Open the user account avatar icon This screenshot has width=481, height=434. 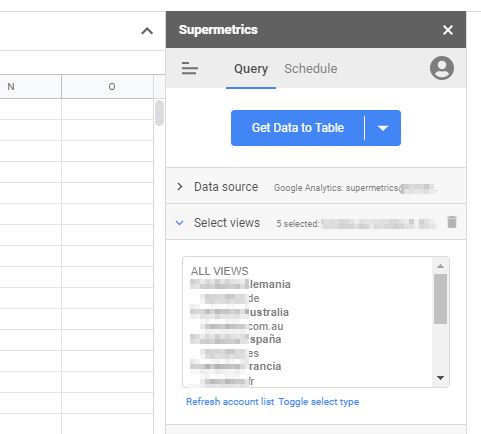442,68
